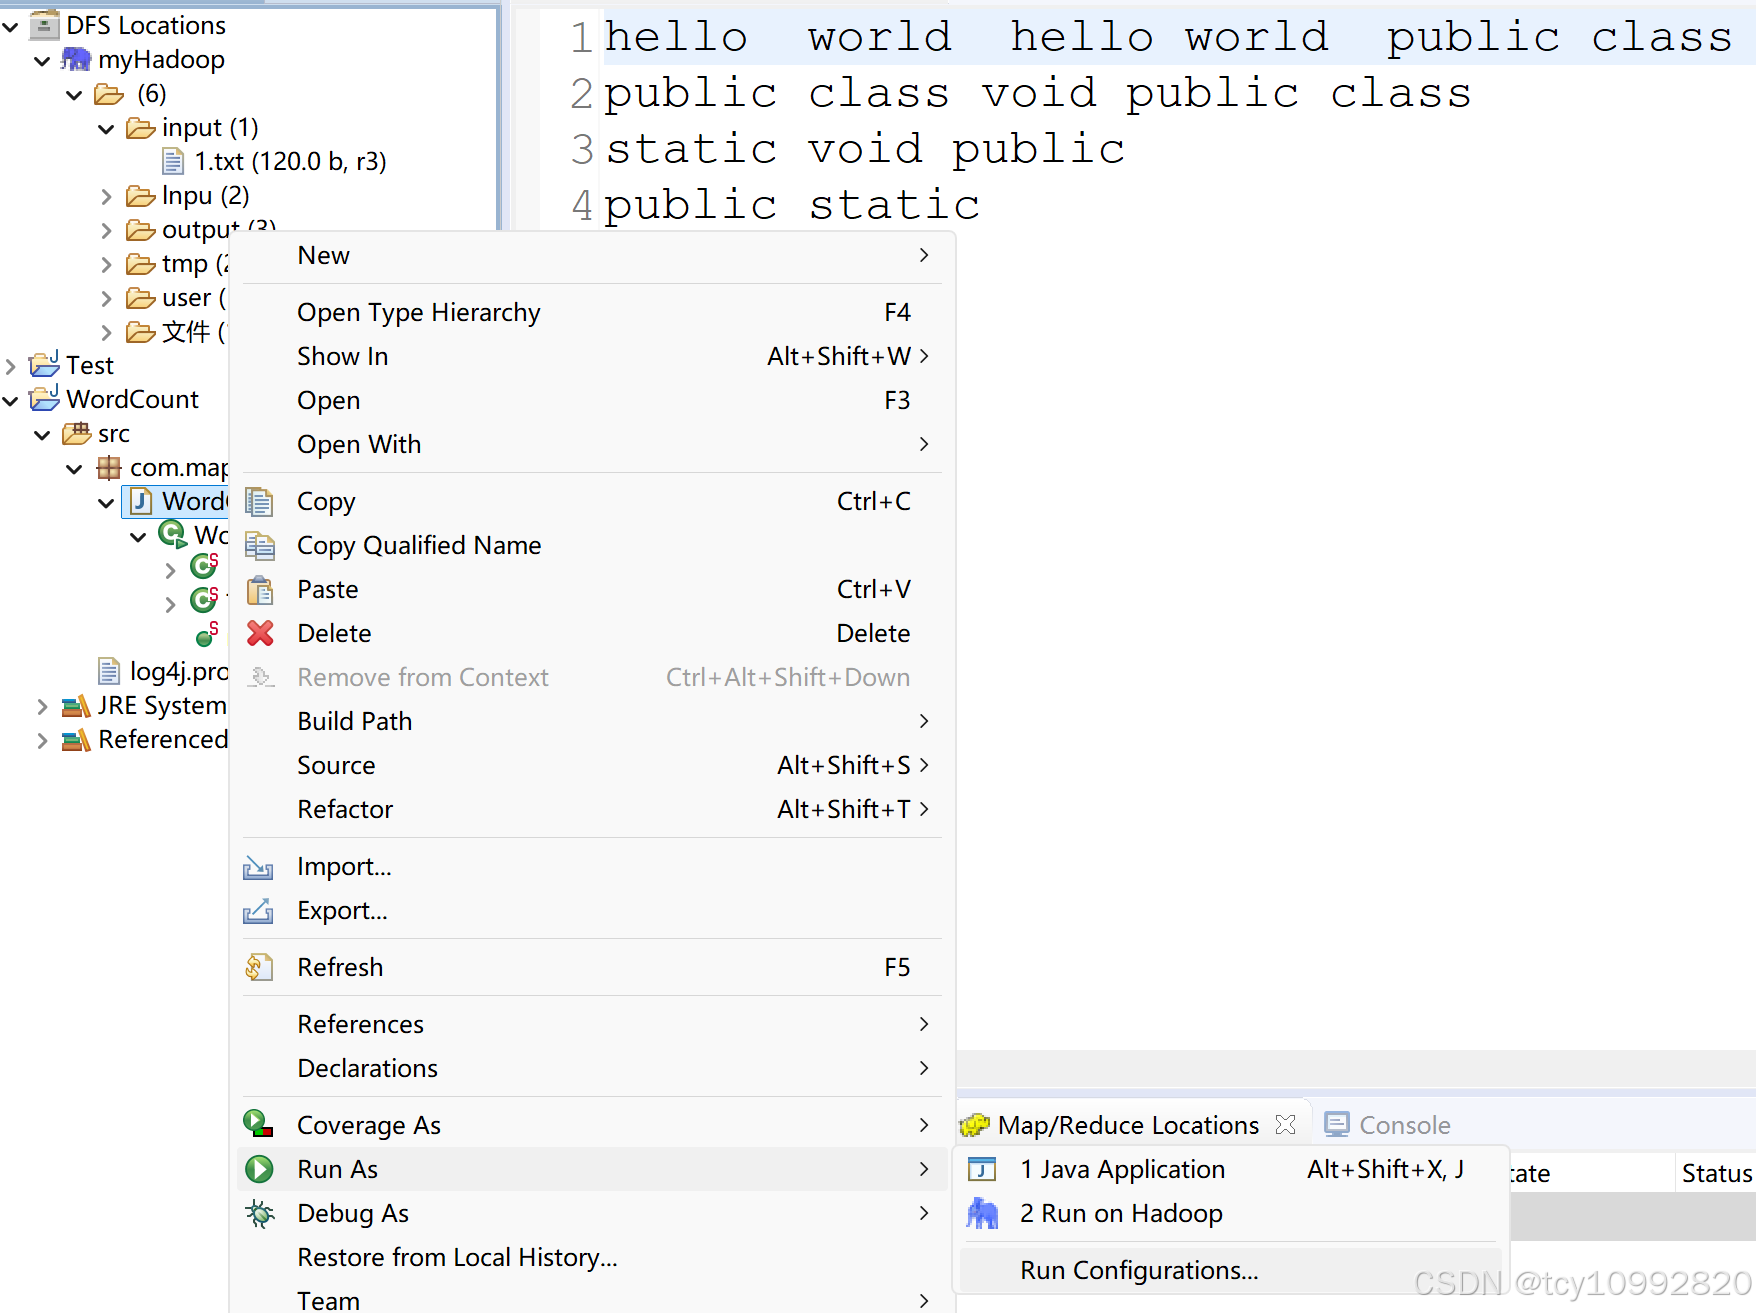
Task: Click the Import icon in the context menu
Action: tap(260, 866)
